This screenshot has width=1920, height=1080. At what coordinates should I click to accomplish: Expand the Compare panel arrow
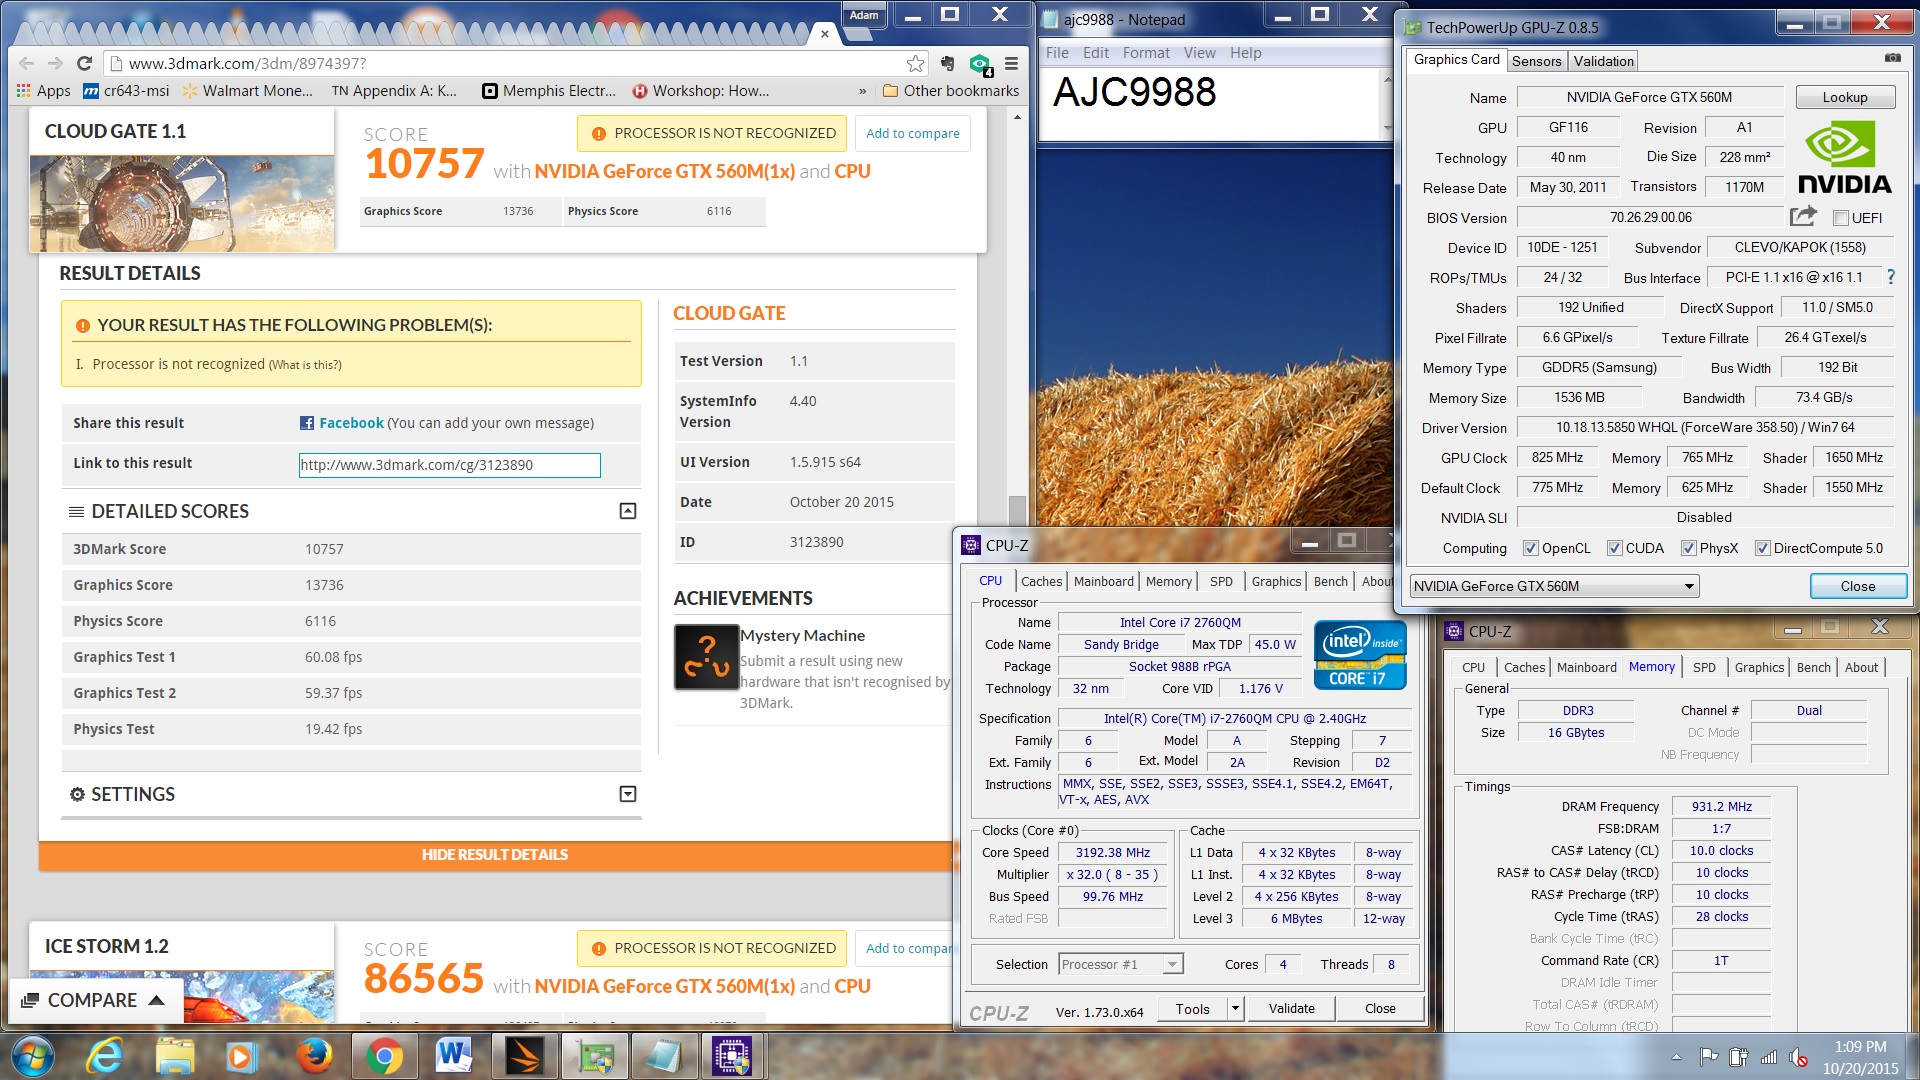tap(156, 1000)
